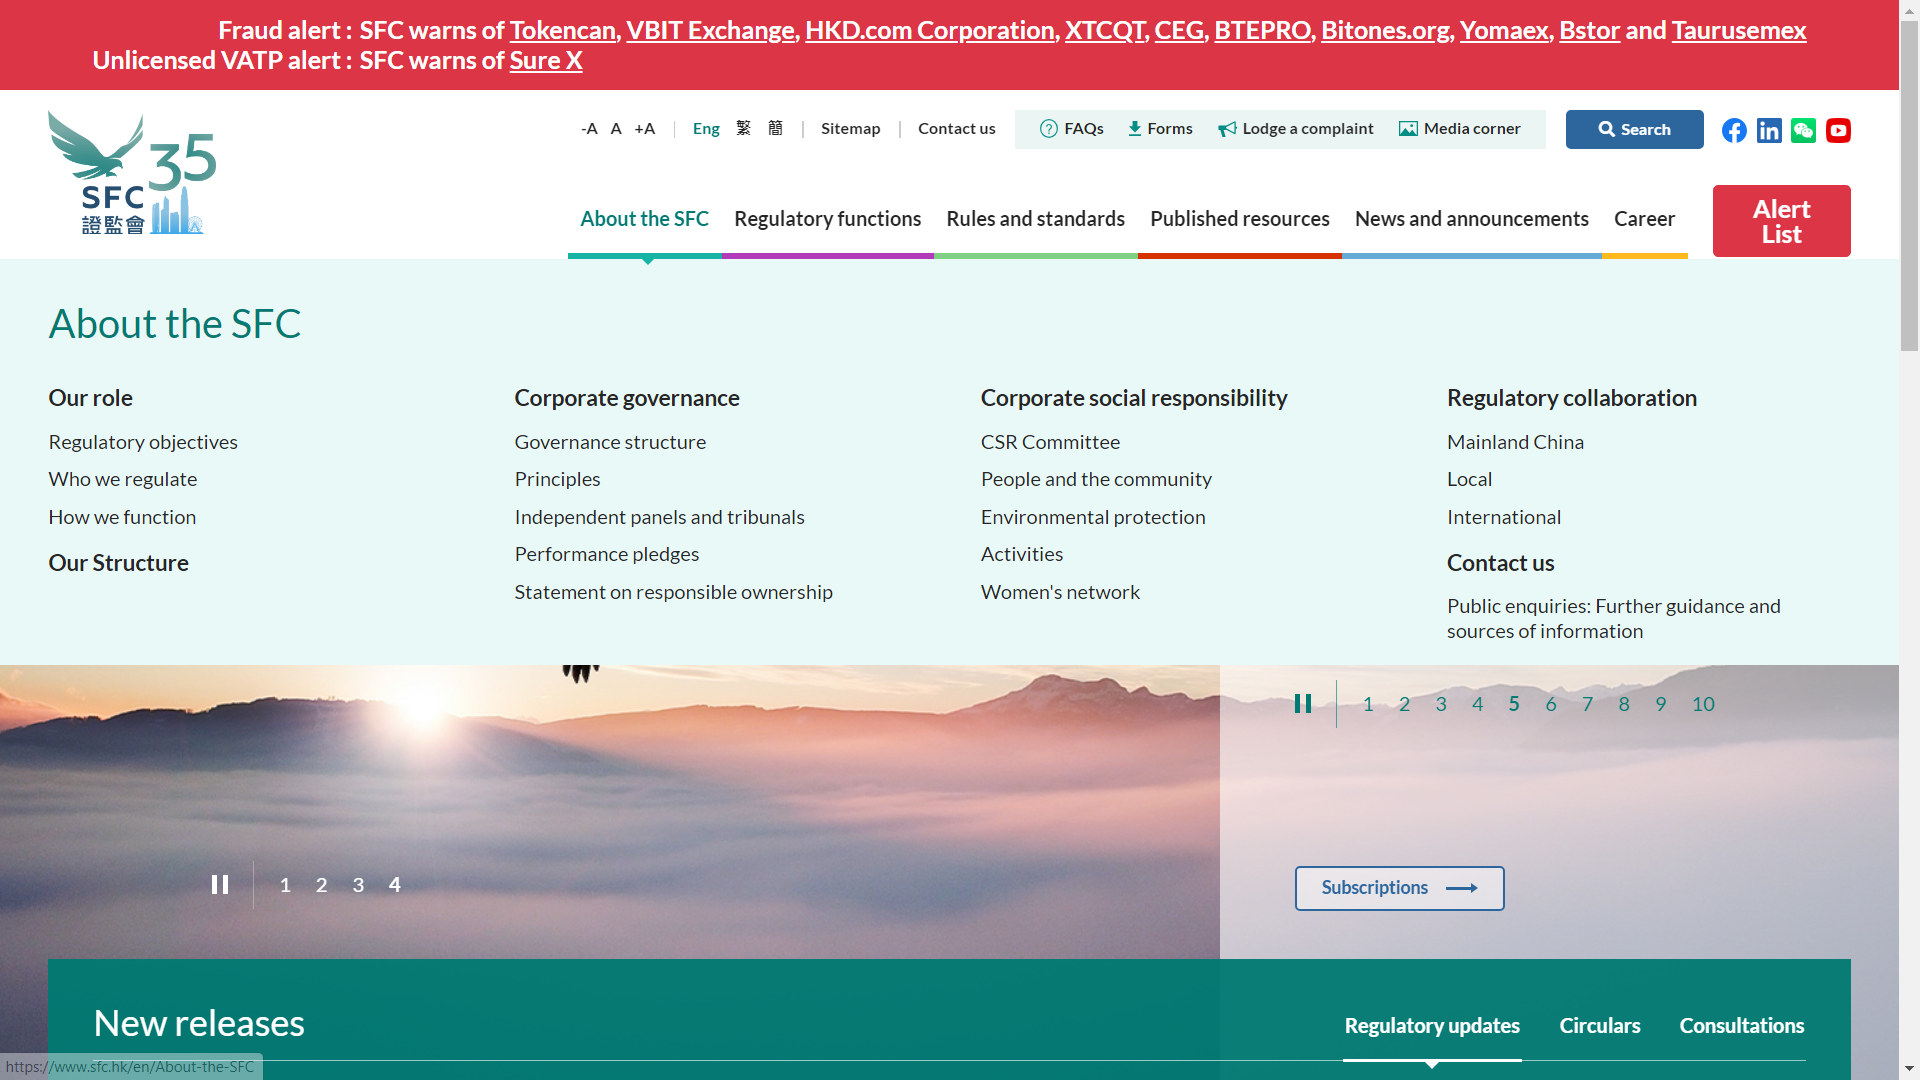Click the page vertical scrollbar thumb
Image resolution: width=1920 pixels, height=1080 pixels.
coord(1910,186)
